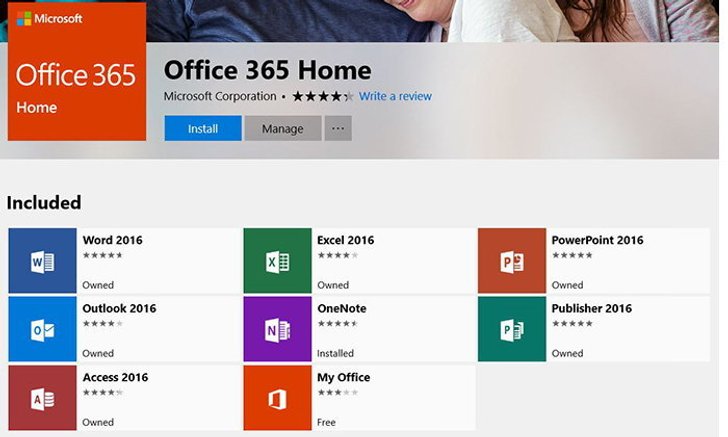Click the Microsoft four-square logo
Screen dimensions: 728x437
(24, 19)
